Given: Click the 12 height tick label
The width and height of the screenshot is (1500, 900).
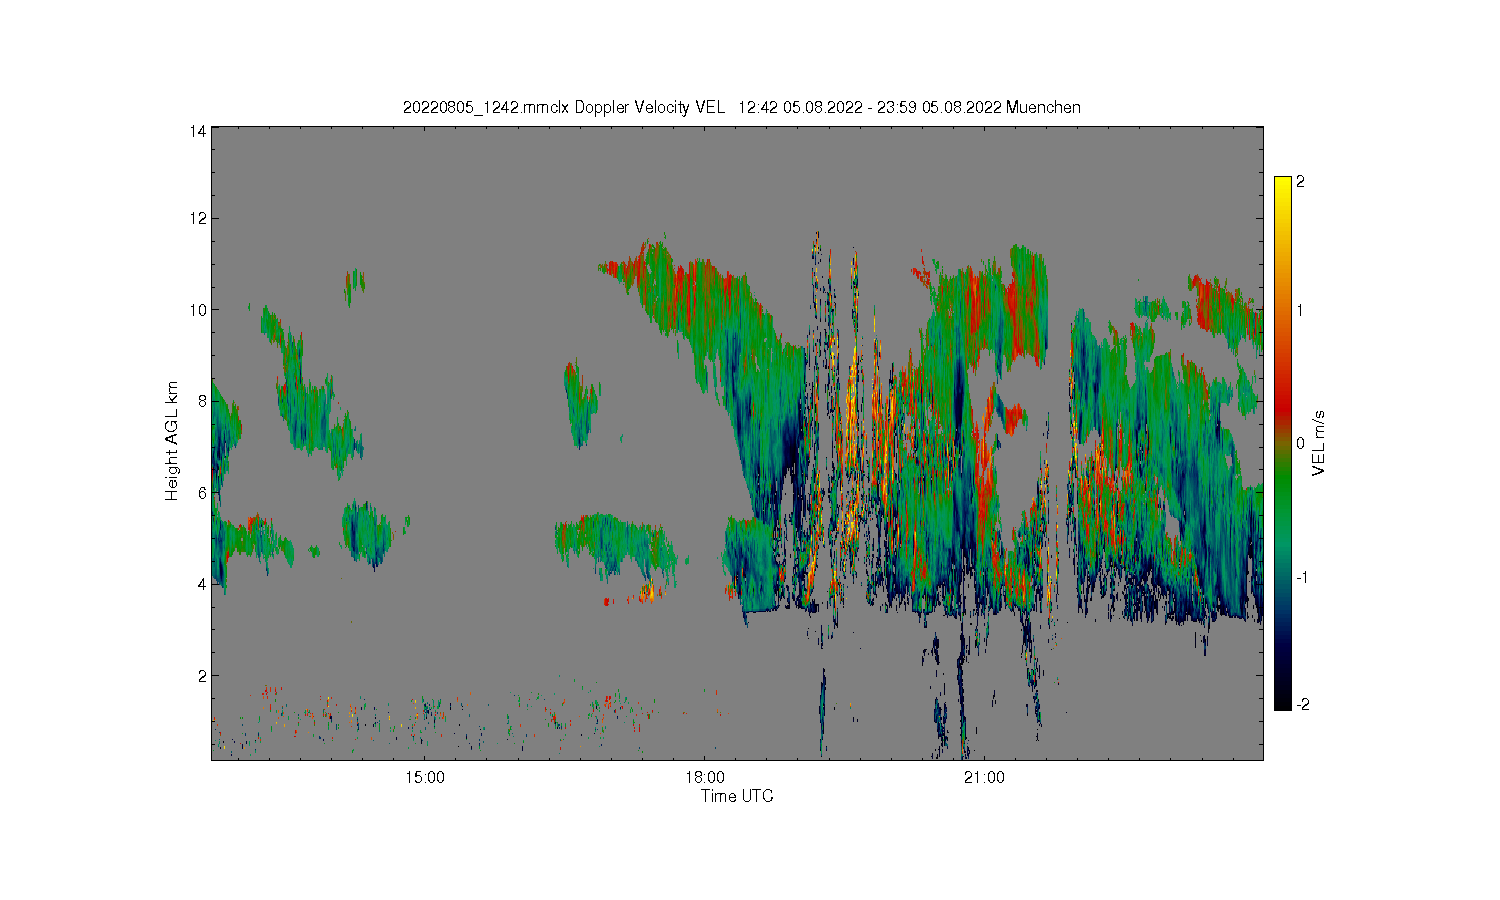Looking at the screenshot, I should point(198,218).
